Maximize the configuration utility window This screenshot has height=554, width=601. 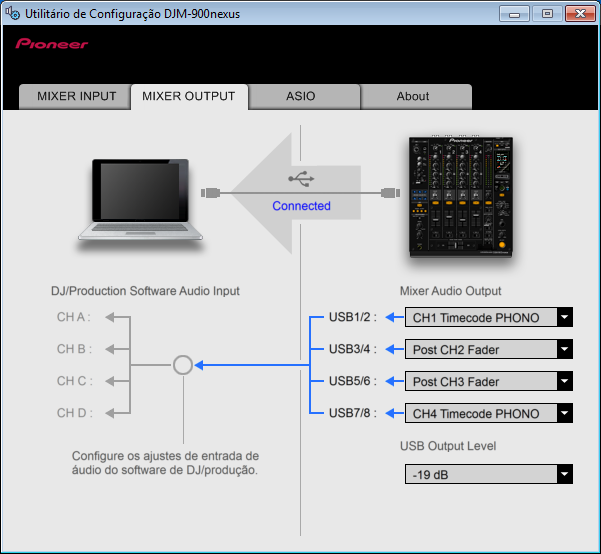pyautogui.click(x=547, y=14)
